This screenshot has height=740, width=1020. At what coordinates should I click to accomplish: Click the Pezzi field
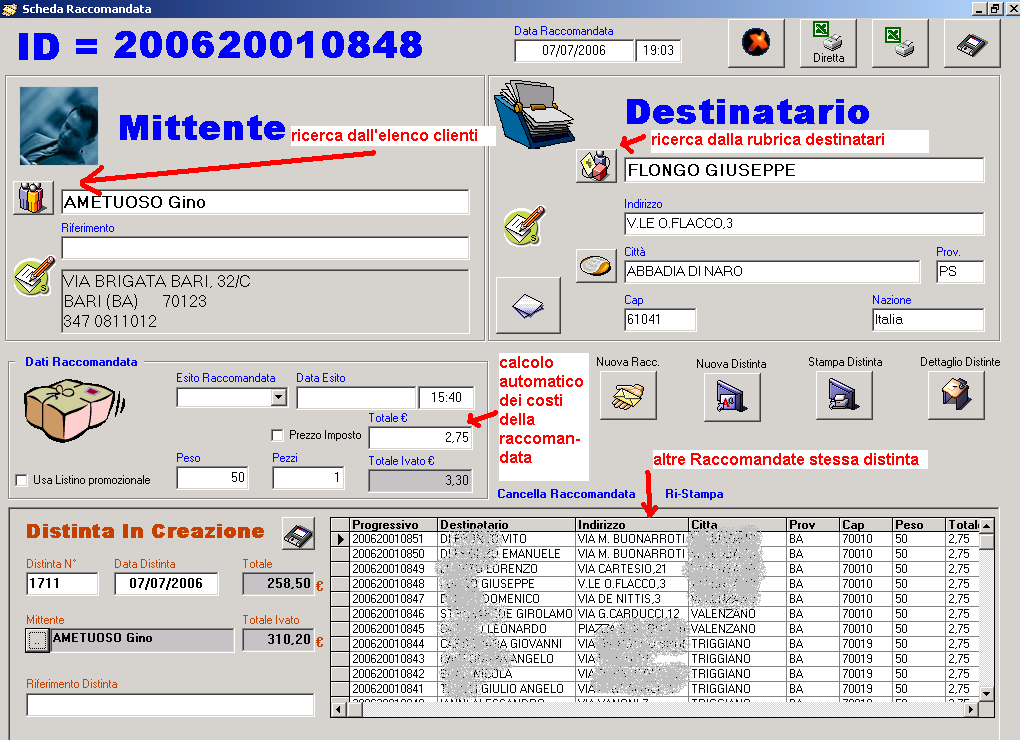coord(308,478)
